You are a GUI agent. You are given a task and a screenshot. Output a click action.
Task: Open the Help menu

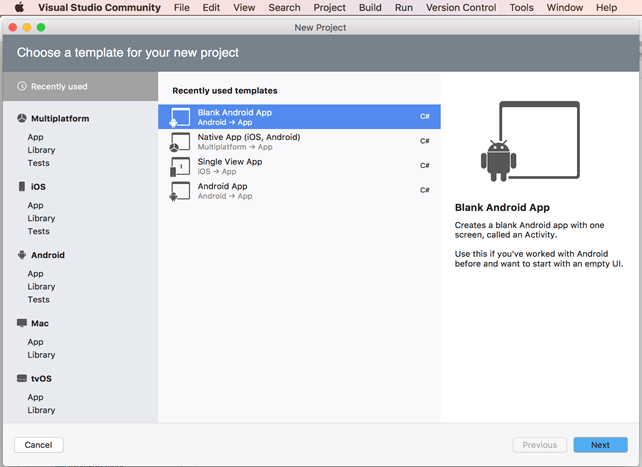[606, 7]
